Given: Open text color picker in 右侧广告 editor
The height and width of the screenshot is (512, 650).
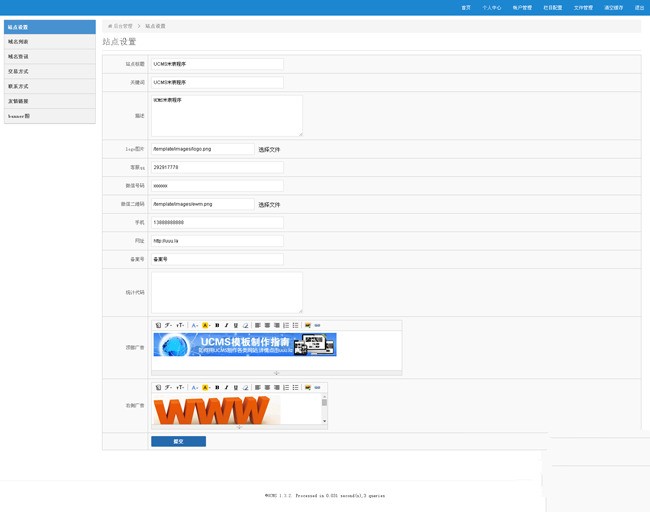Looking at the screenshot, I should coord(194,387).
